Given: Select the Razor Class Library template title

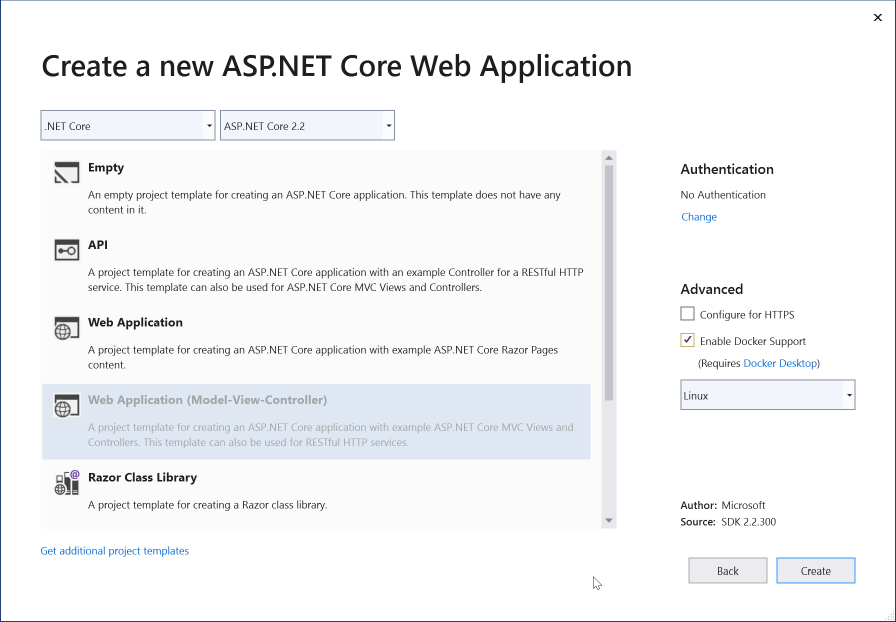Looking at the screenshot, I should 142,477.
